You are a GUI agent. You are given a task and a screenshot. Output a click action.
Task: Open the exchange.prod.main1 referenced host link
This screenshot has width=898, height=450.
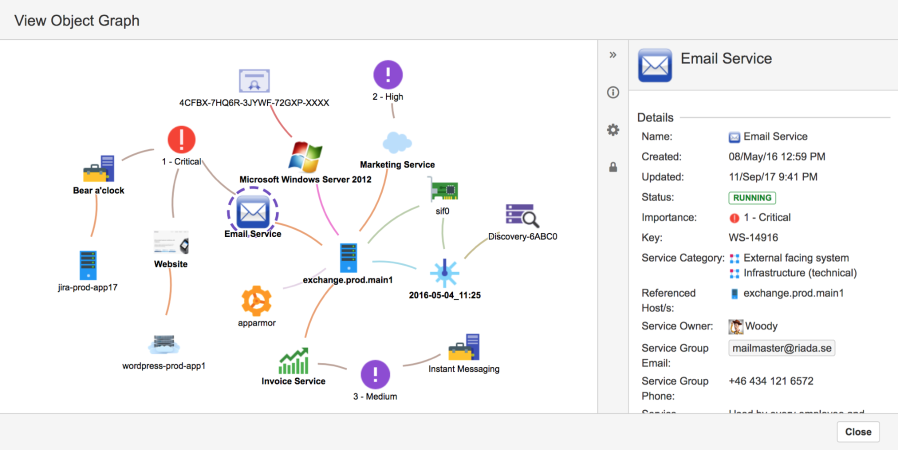(793, 293)
